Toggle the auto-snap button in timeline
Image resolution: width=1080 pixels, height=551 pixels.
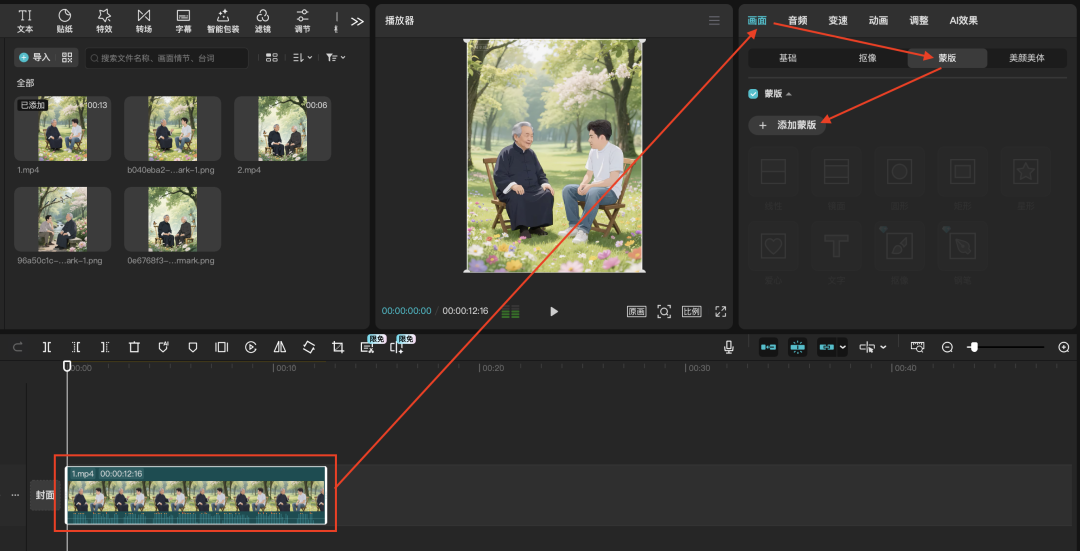[x=798, y=347]
